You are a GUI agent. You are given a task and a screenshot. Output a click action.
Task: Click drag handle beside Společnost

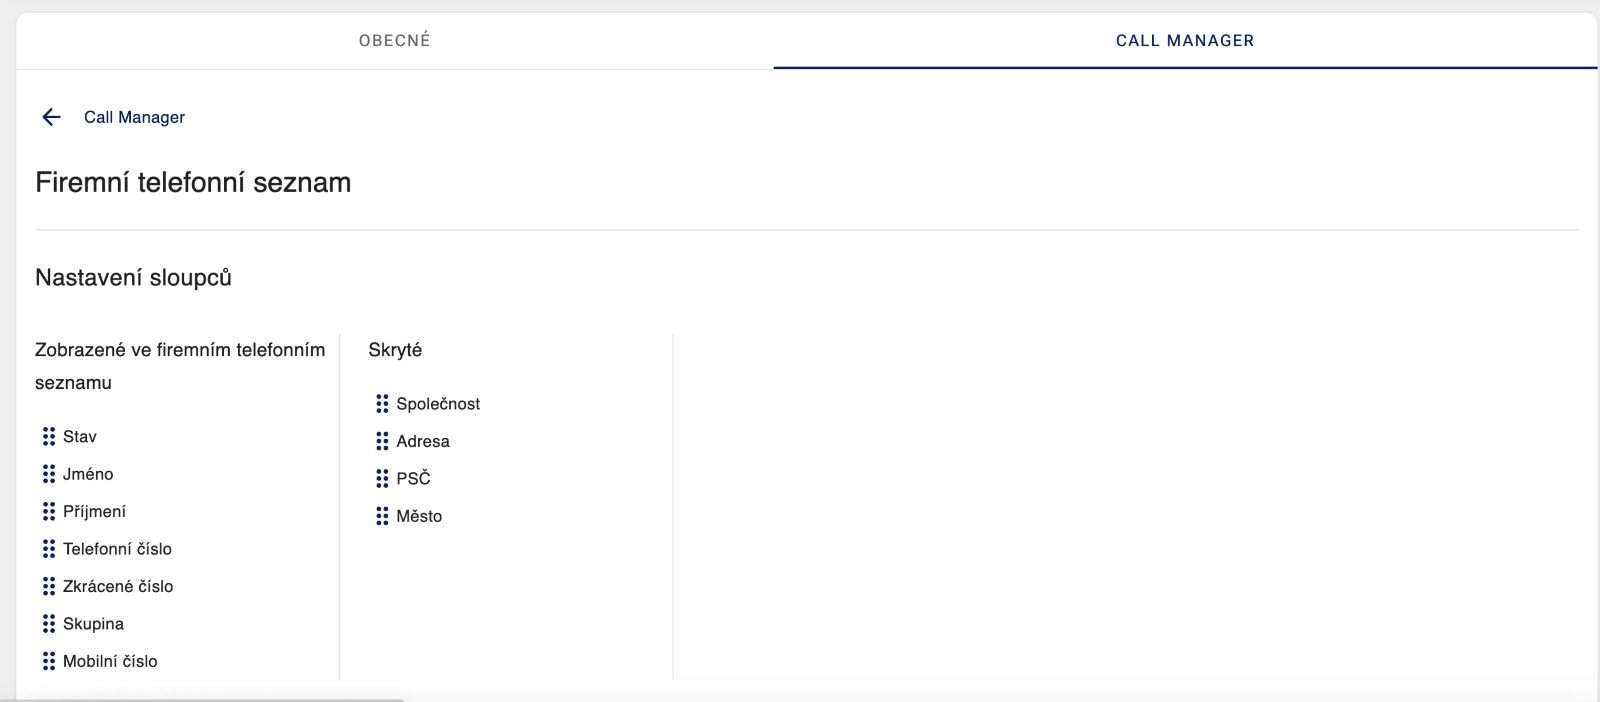tap(382, 404)
